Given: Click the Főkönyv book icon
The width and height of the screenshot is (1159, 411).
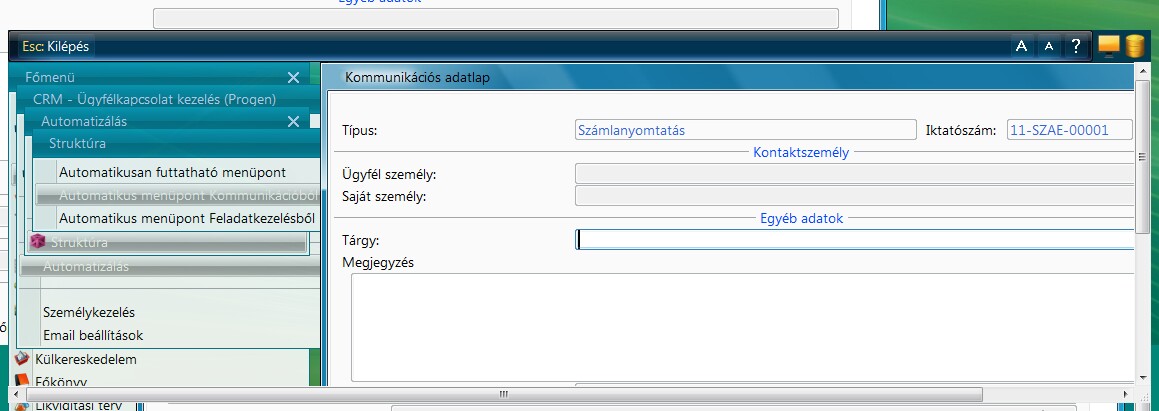Looking at the screenshot, I should [x=23, y=381].
